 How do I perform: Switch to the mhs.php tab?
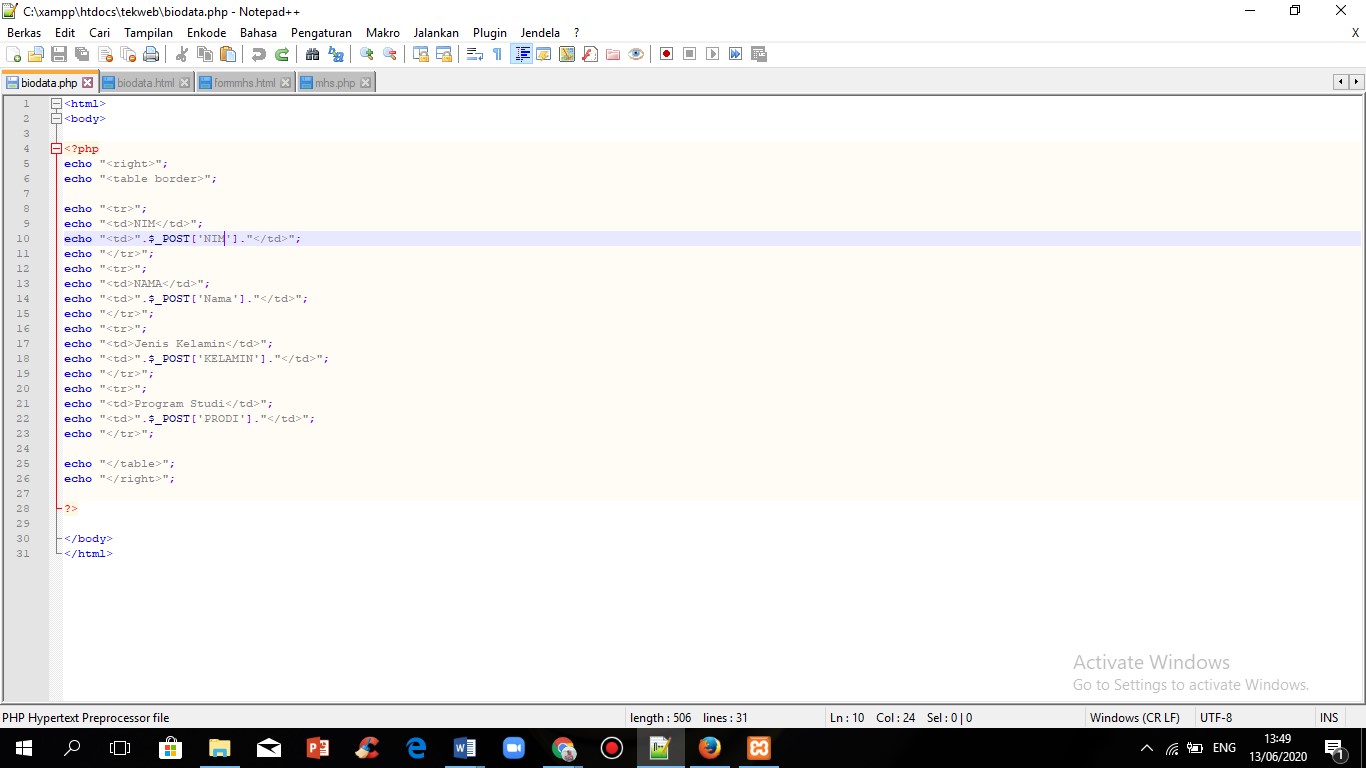pos(335,83)
